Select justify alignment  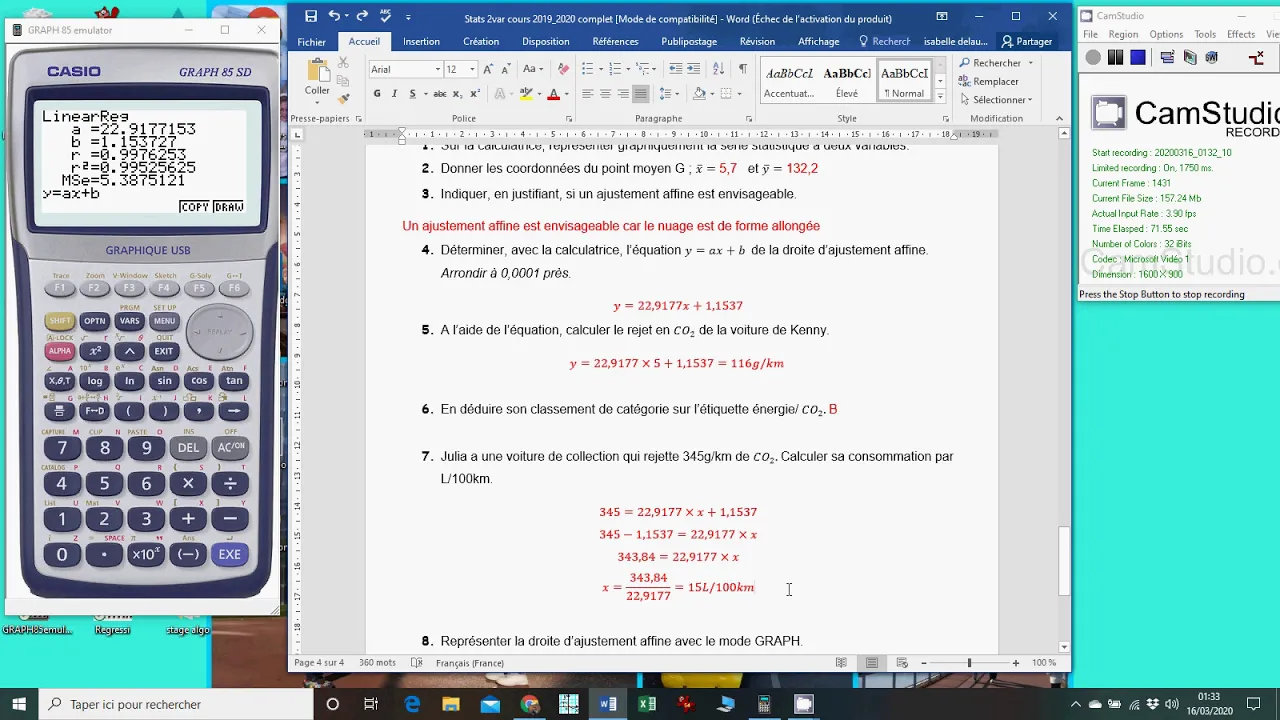(x=641, y=94)
